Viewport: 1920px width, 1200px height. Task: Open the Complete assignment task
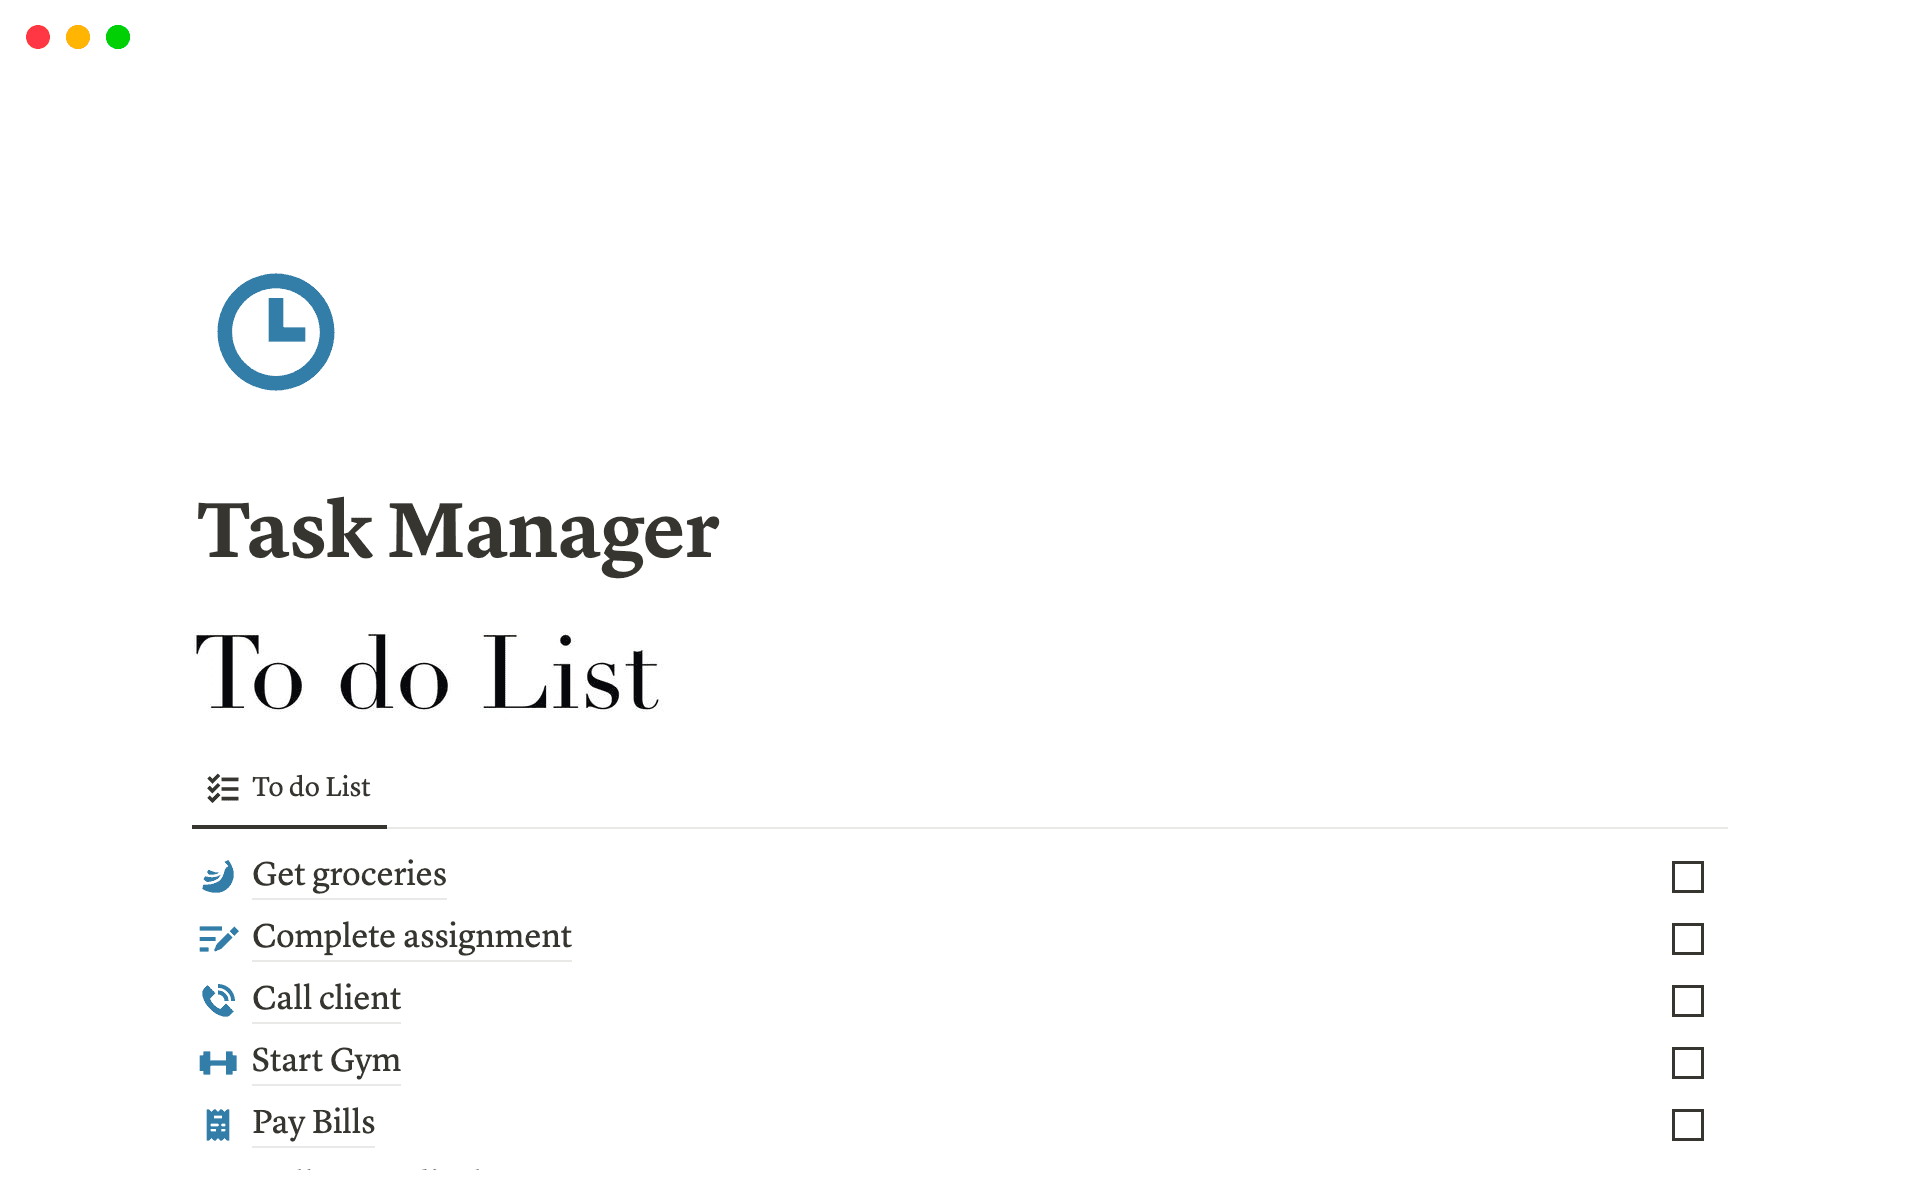(412, 937)
